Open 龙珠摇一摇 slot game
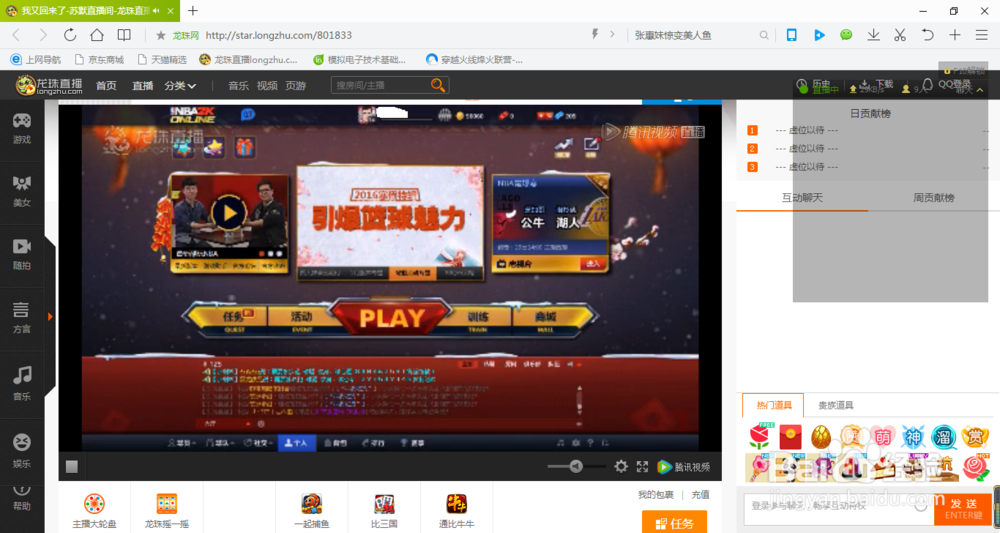1000x533 pixels. (x=166, y=509)
